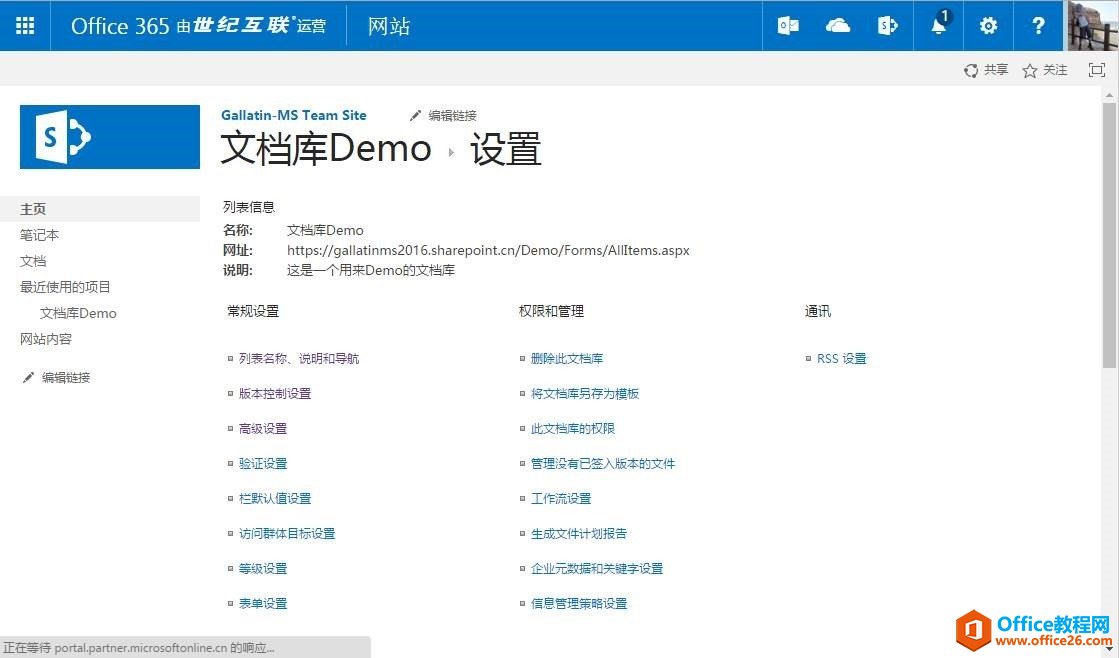Open 管理没有已签入版本的文件 link
The image size is (1119, 658).
coord(602,463)
